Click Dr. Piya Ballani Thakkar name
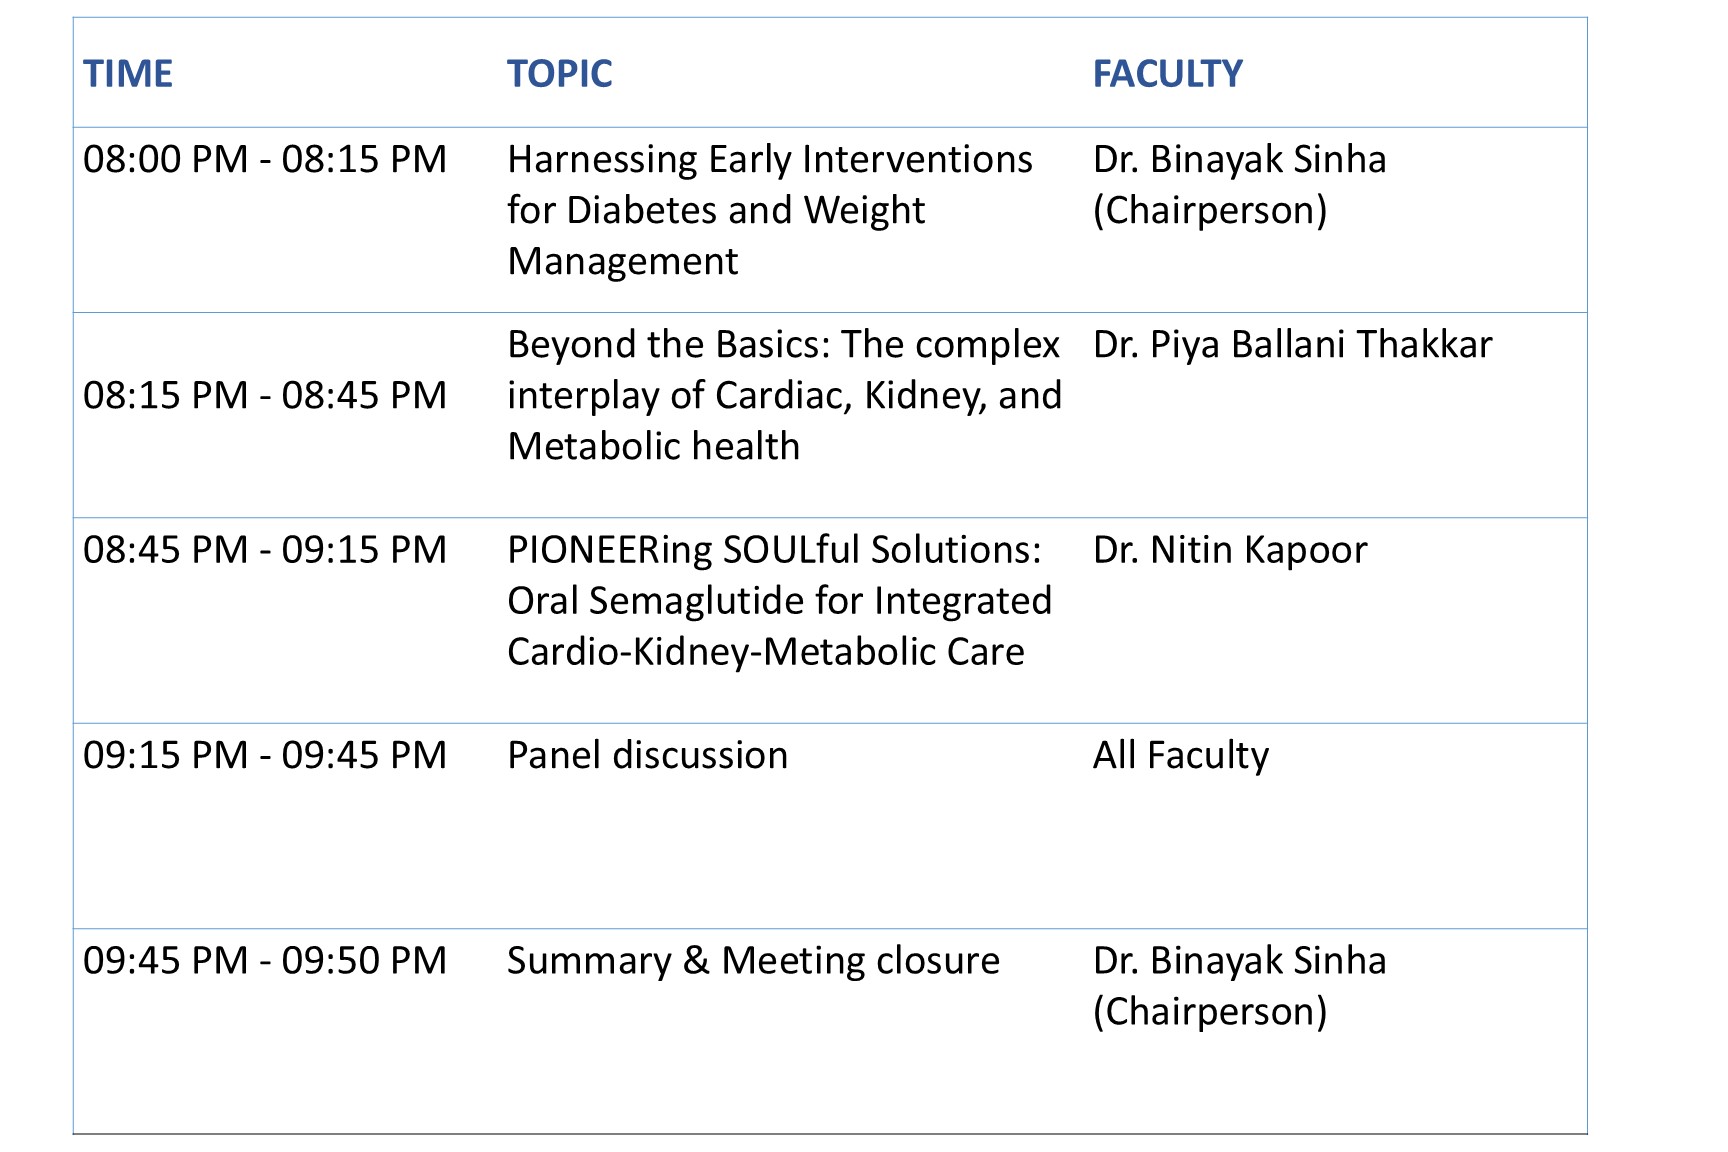Viewport: 1728px width, 1152px height. coord(1292,344)
